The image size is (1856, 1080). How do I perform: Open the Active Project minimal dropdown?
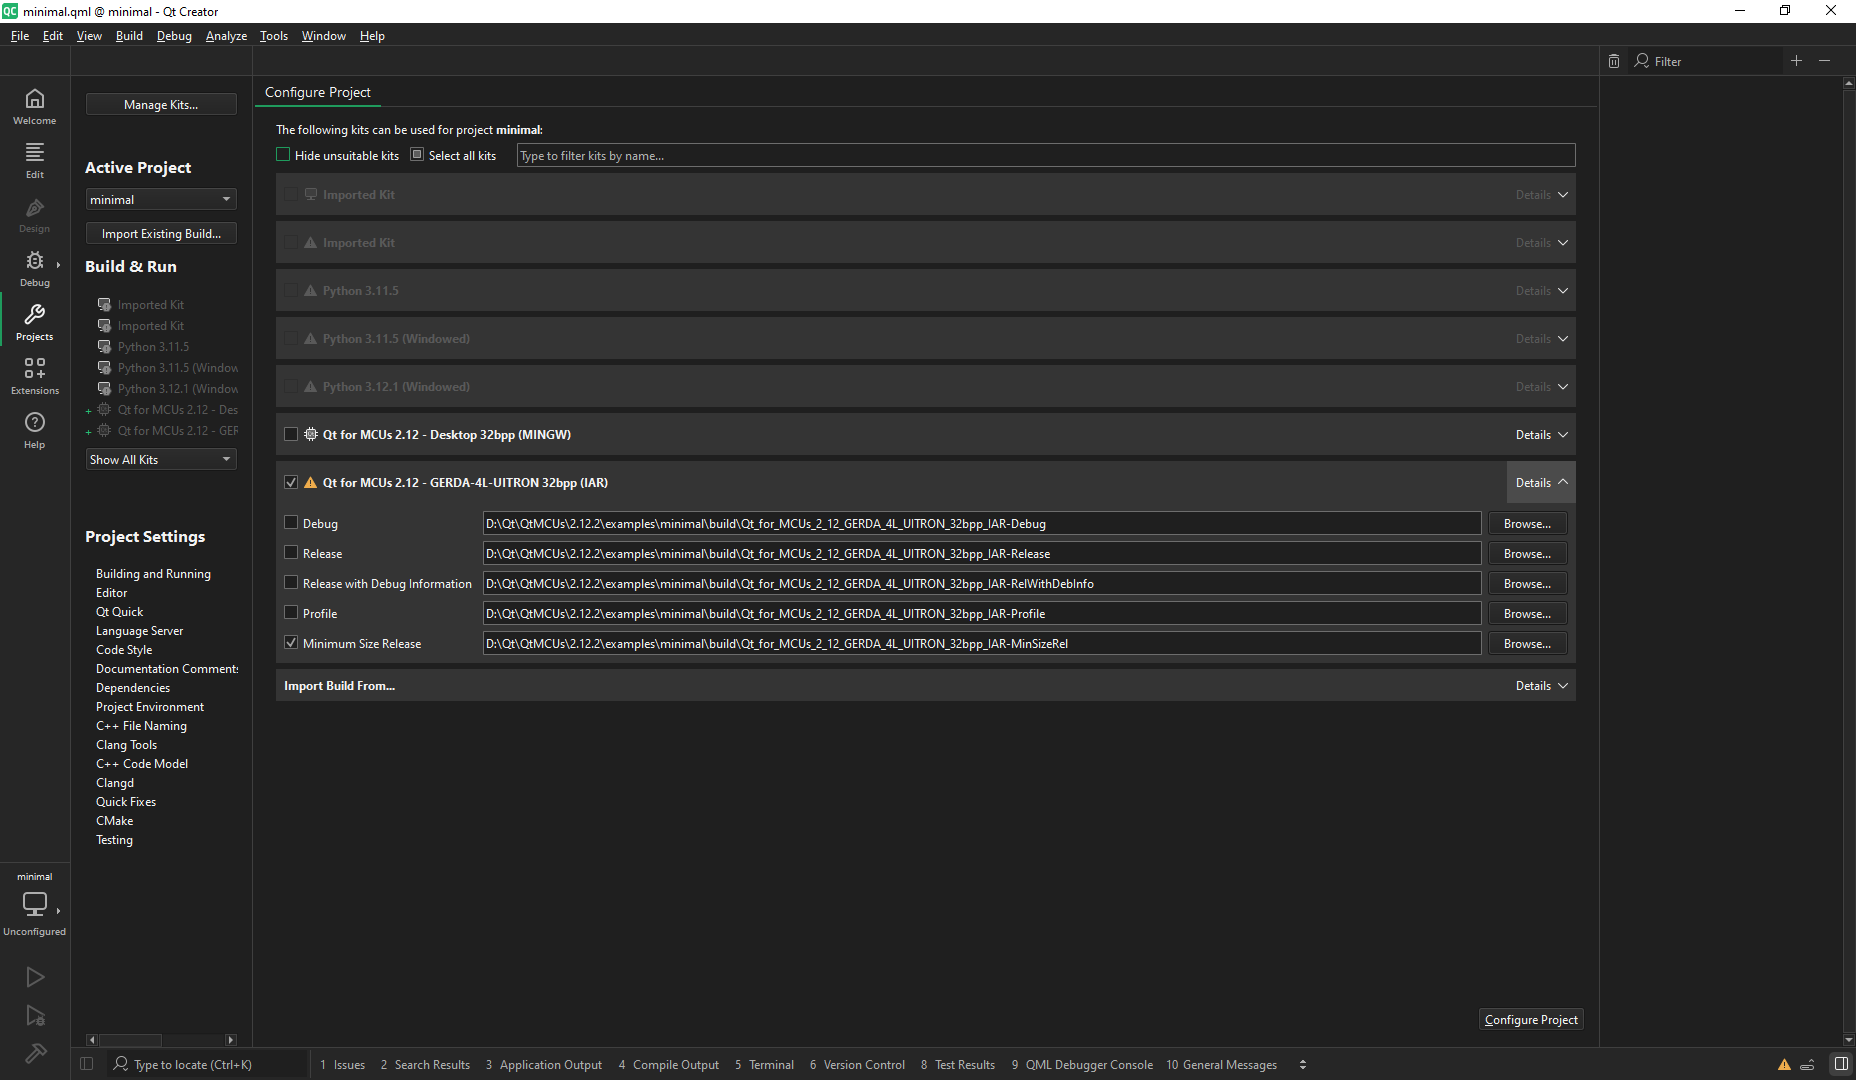pos(161,199)
